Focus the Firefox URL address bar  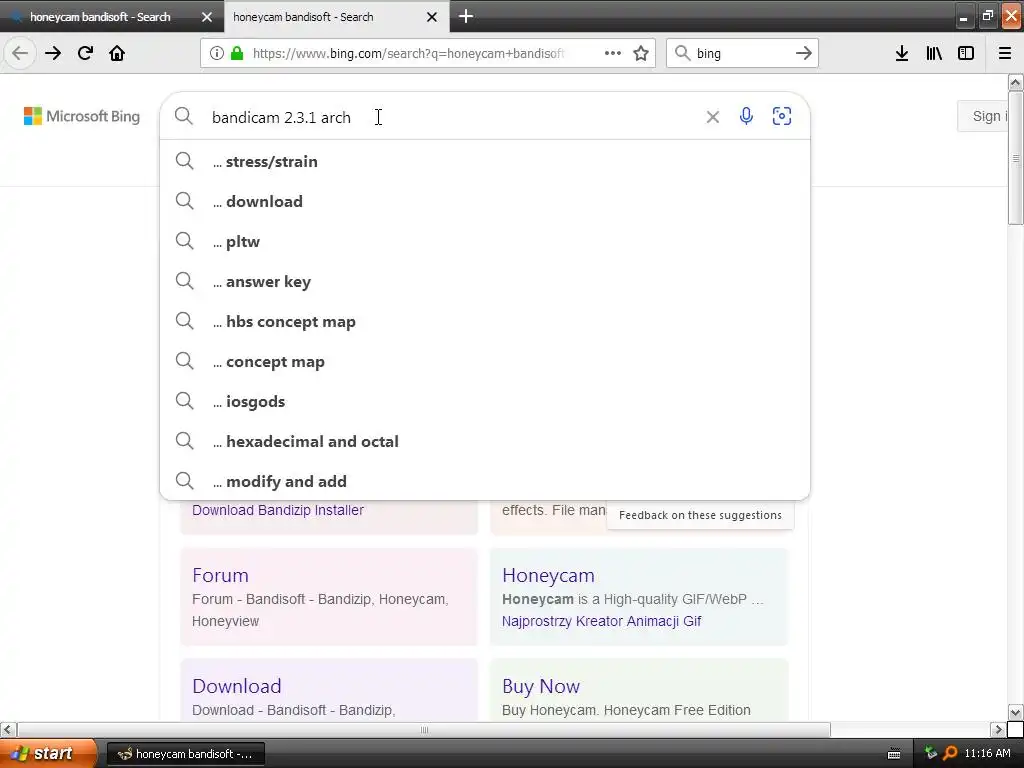[408, 53]
